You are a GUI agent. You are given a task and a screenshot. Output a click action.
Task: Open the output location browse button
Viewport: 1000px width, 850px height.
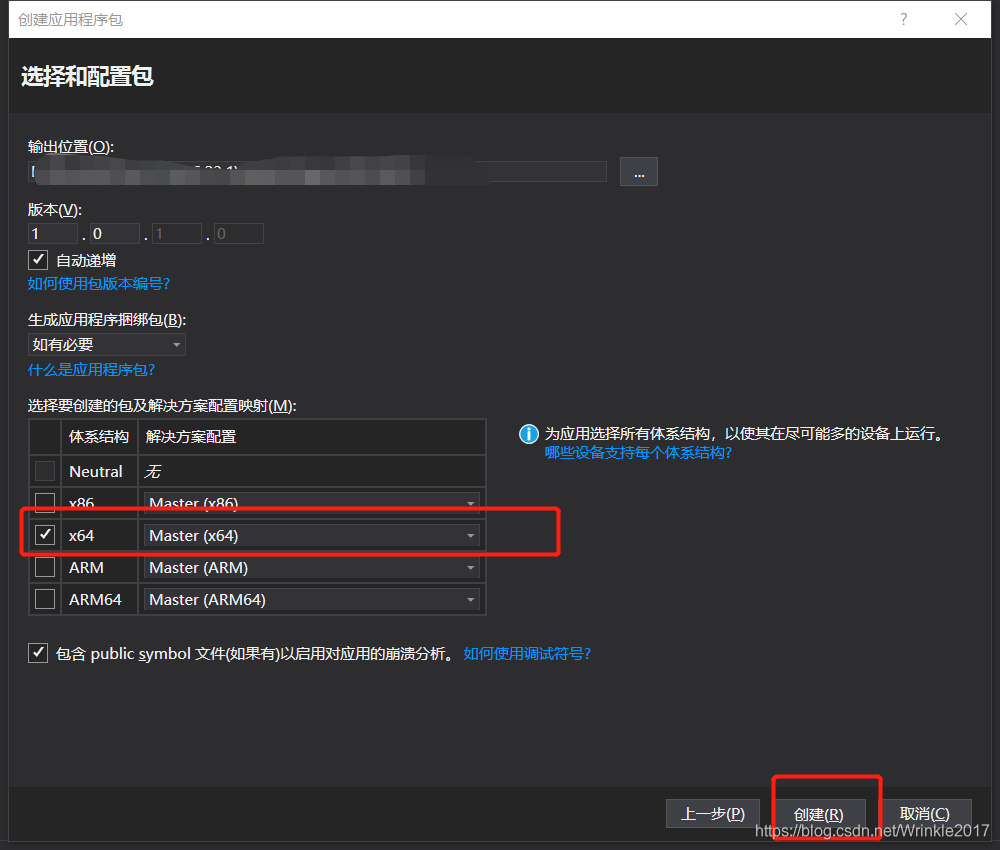[638, 172]
